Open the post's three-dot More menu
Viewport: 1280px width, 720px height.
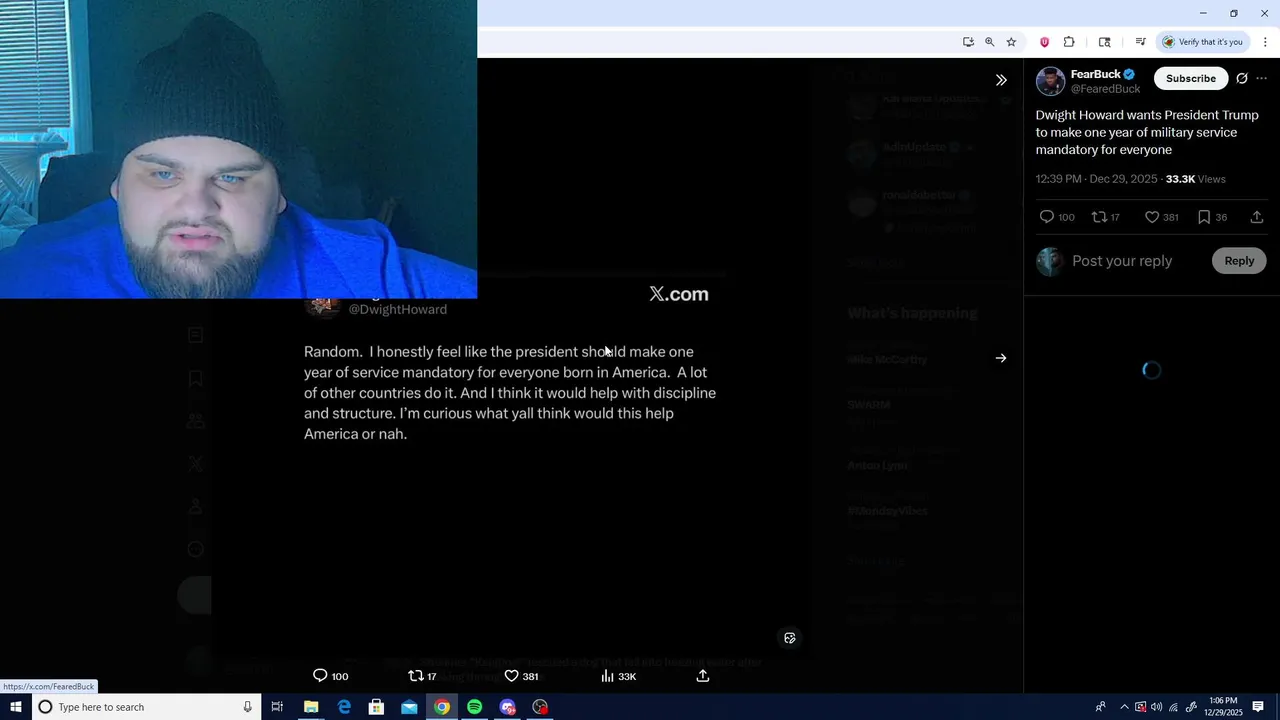pos(1262,78)
